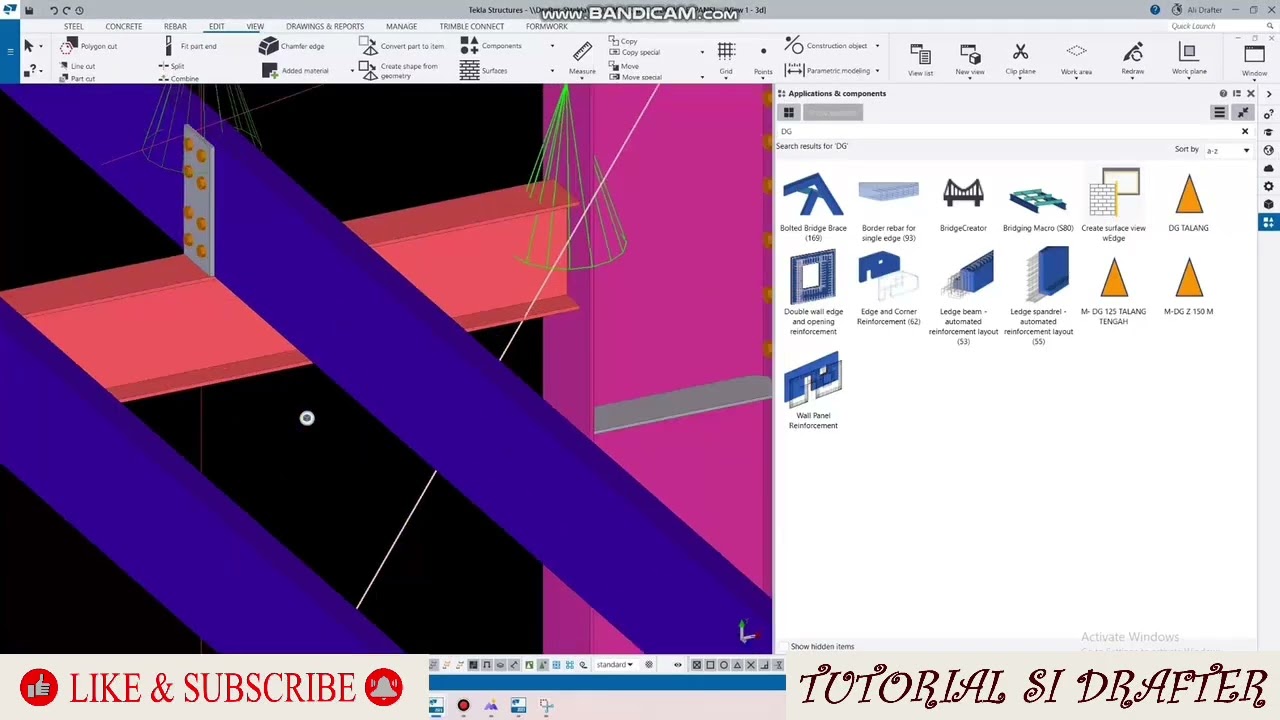
Task: Open the Added material tool
Action: tap(296, 71)
